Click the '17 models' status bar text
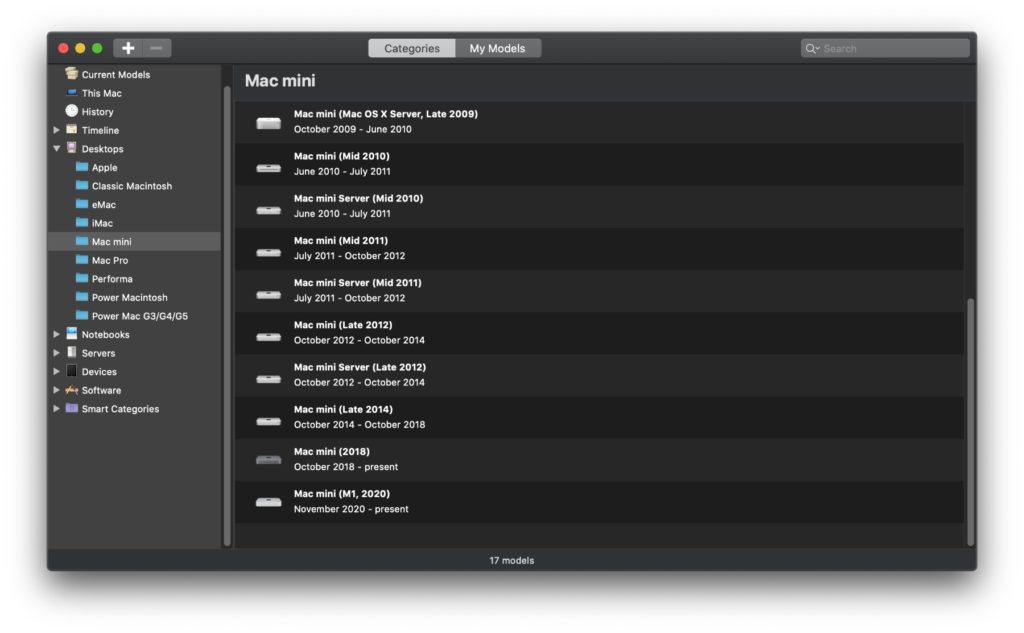The width and height of the screenshot is (1024, 633). [511, 560]
